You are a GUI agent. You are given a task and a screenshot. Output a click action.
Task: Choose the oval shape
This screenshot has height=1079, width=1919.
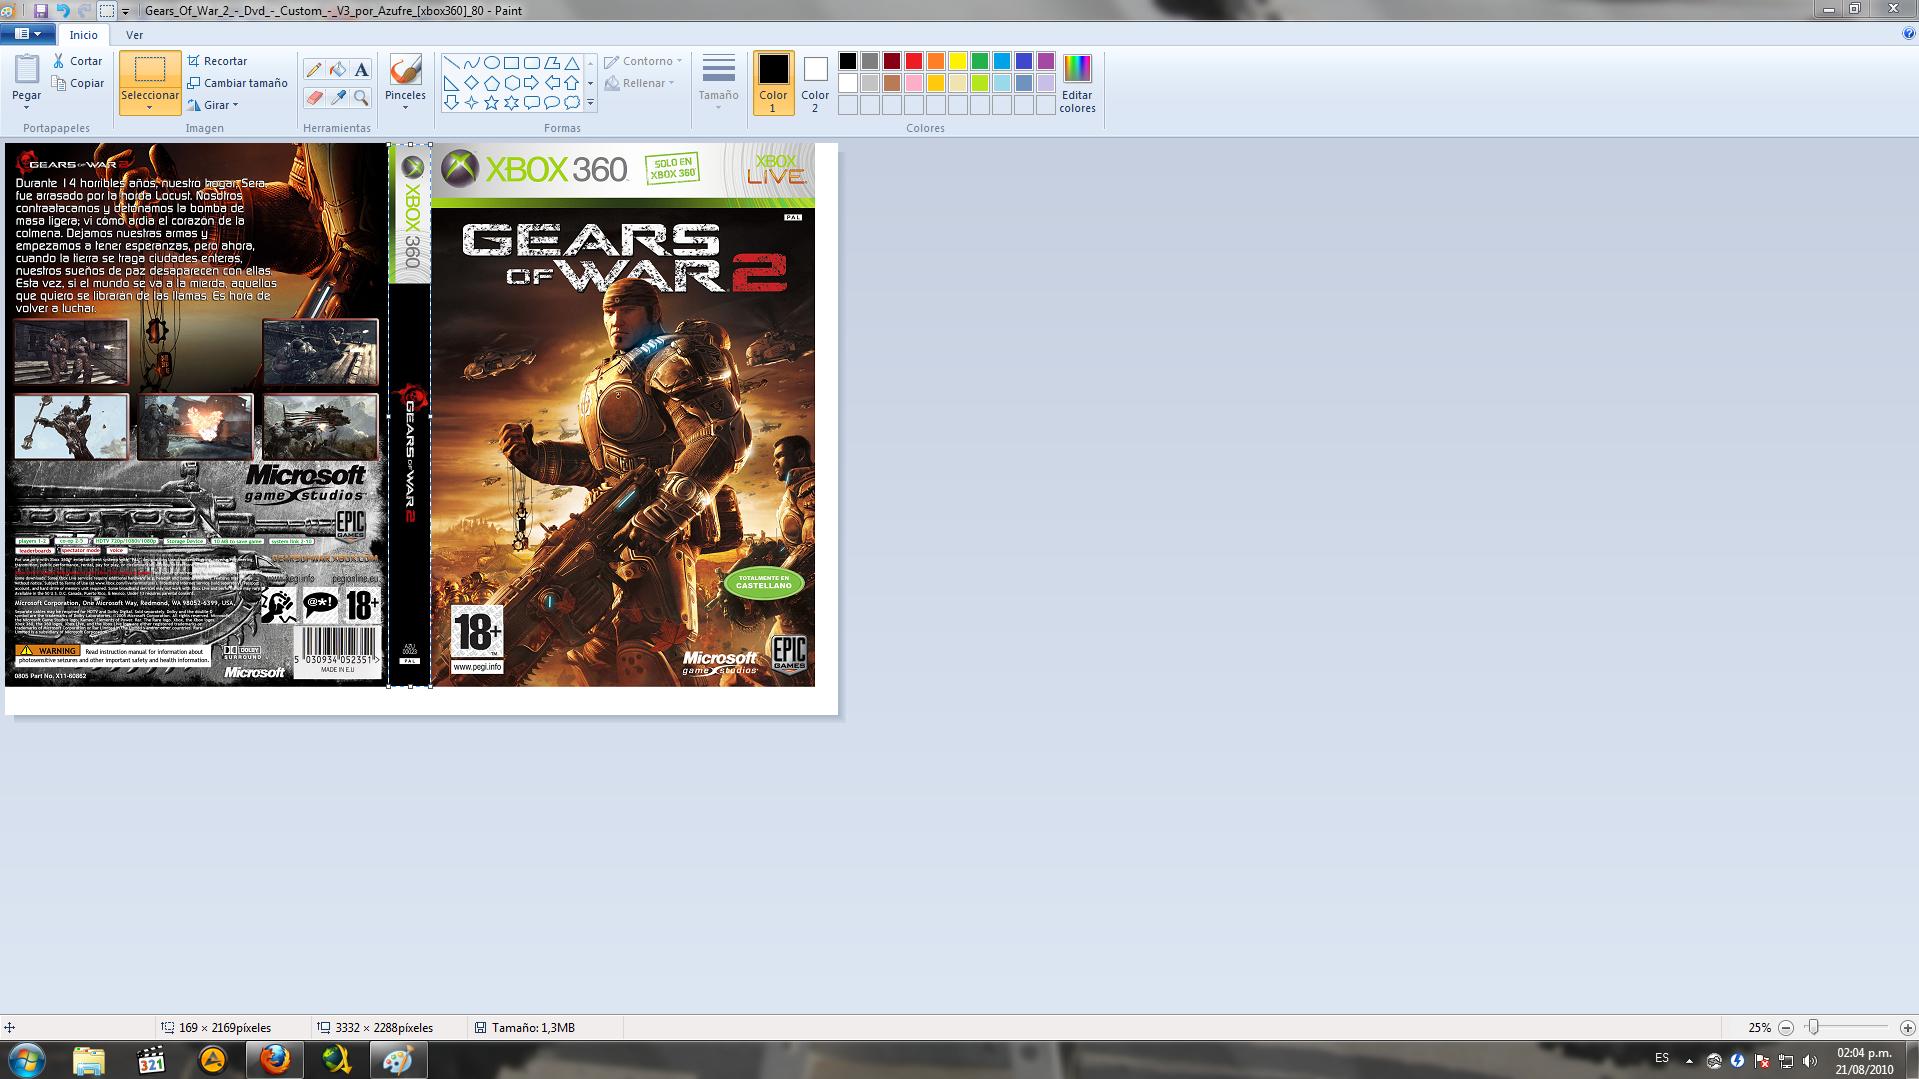pos(492,62)
